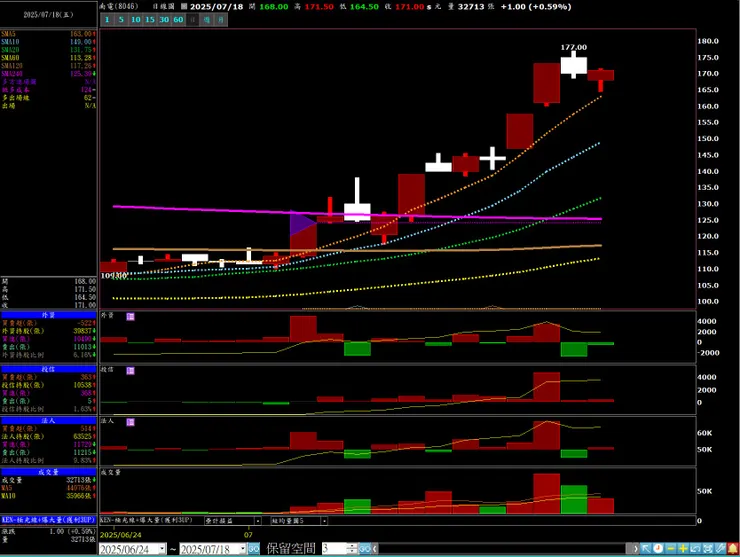Click the KEN indicator name in bottom bar
740x557 pixels.
tap(146, 520)
